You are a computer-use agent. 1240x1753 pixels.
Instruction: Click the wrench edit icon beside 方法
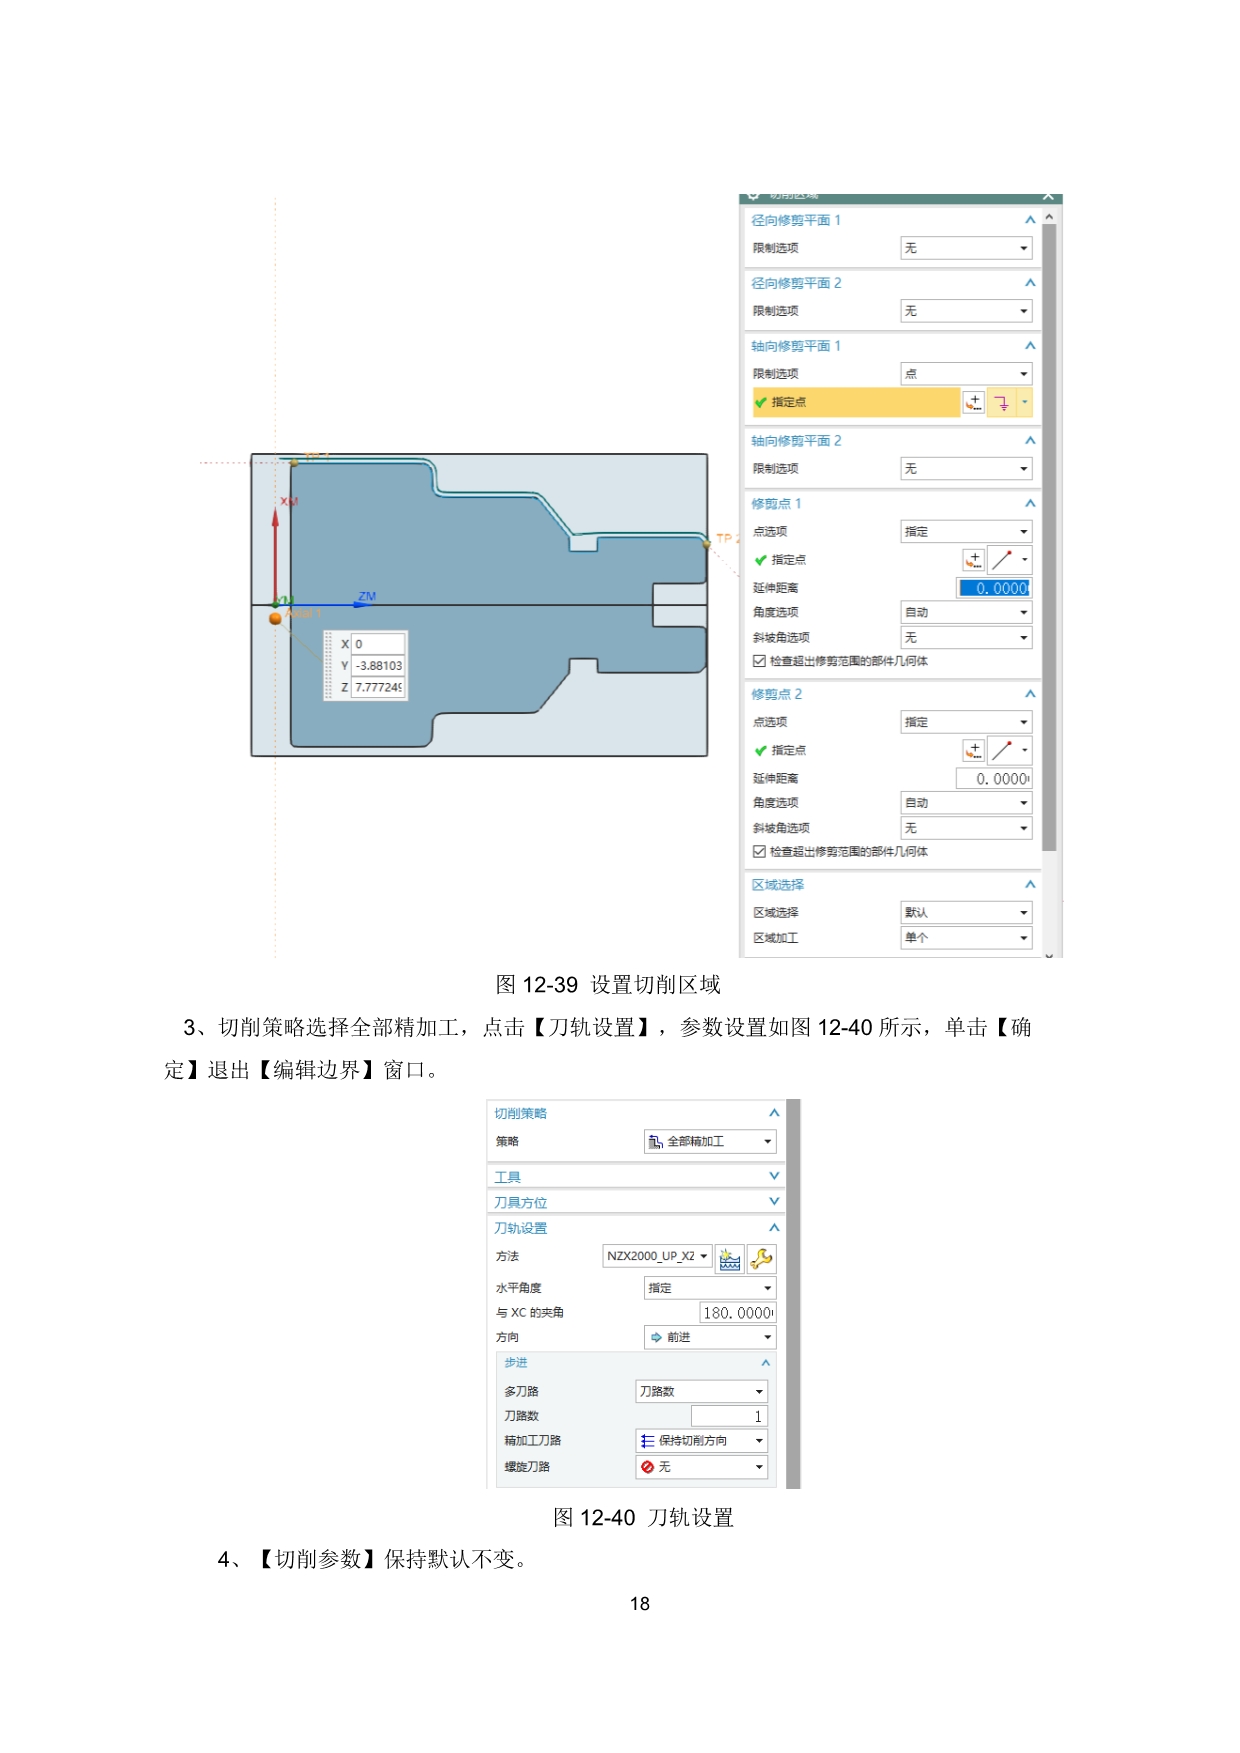[x=762, y=1259]
